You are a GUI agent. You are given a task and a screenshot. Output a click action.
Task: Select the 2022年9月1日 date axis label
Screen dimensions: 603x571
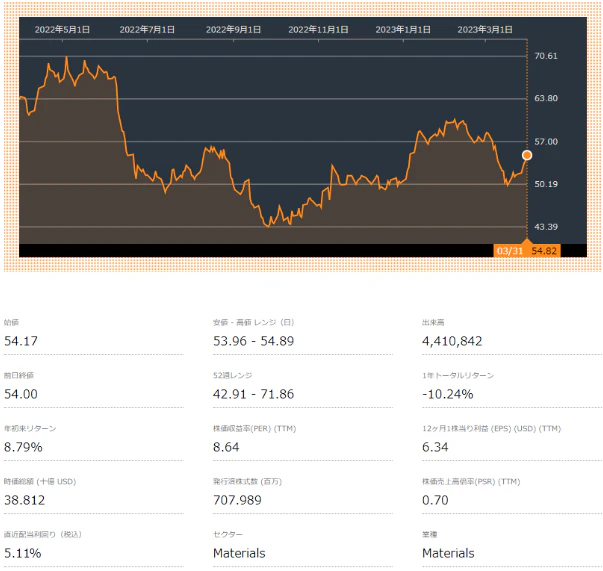coord(233,30)
